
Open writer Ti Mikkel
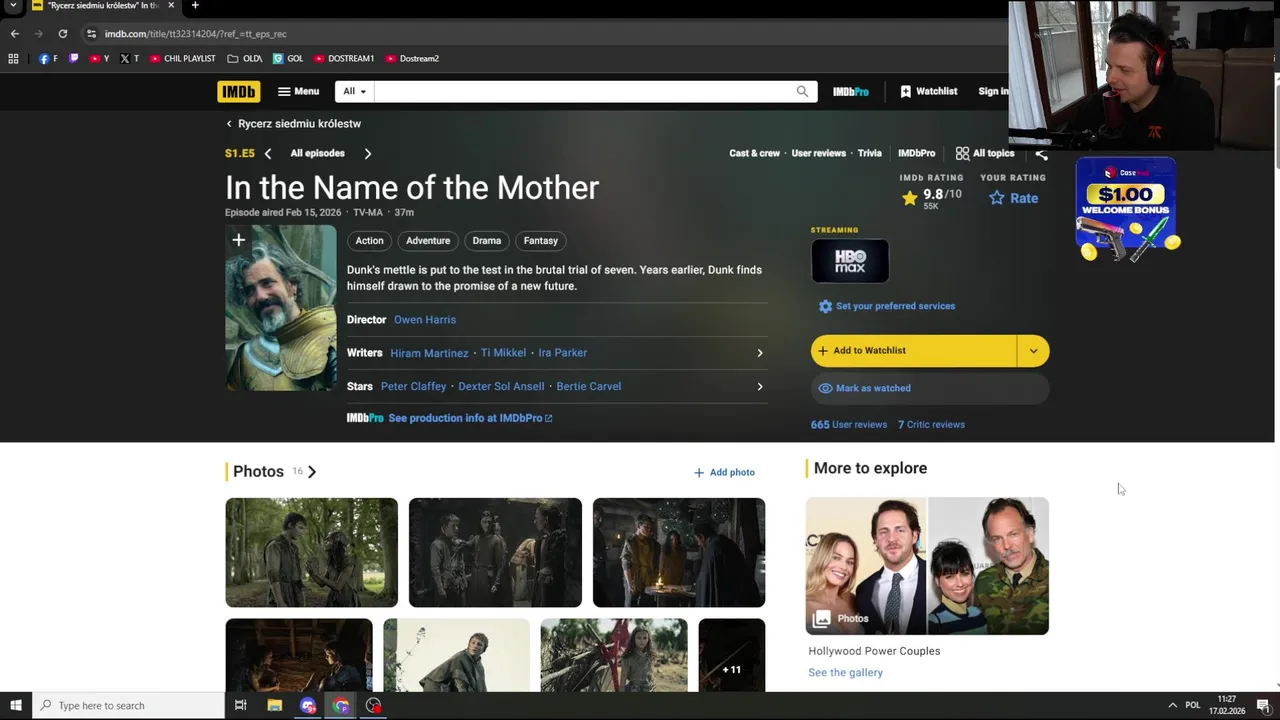(x=503, y=353)
